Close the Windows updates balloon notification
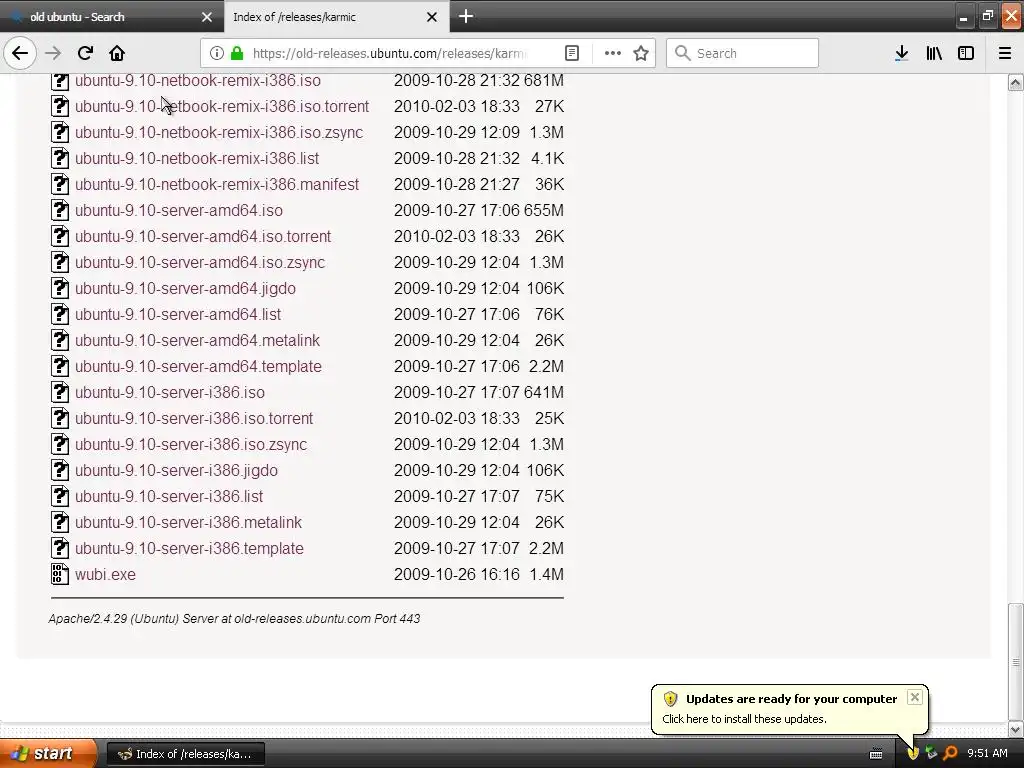1024x768 pixels. [x=915, y=697]
